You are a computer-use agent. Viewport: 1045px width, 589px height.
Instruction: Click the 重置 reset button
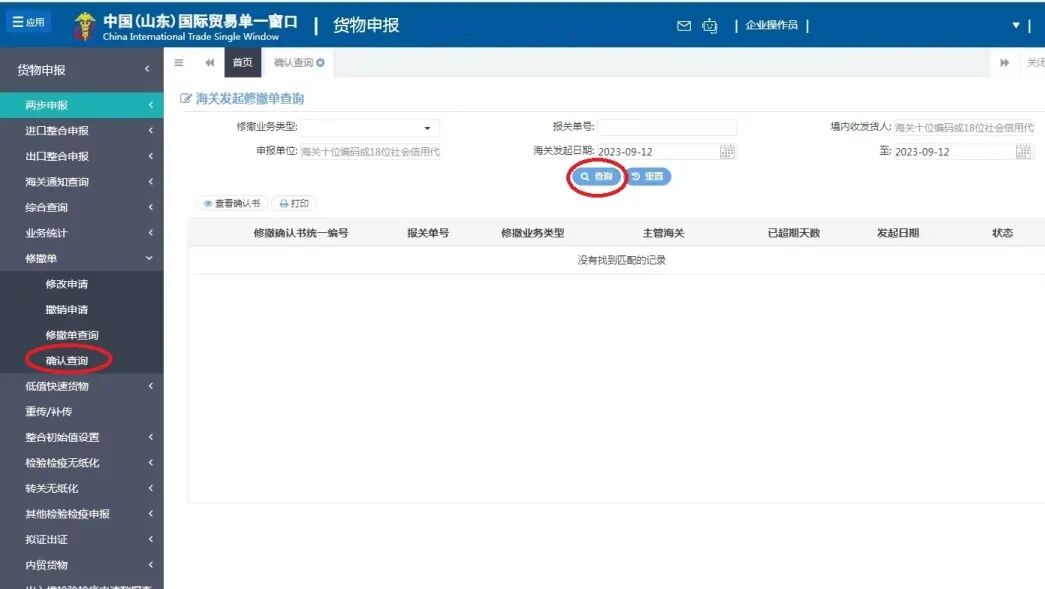click(x=648, y=177)
